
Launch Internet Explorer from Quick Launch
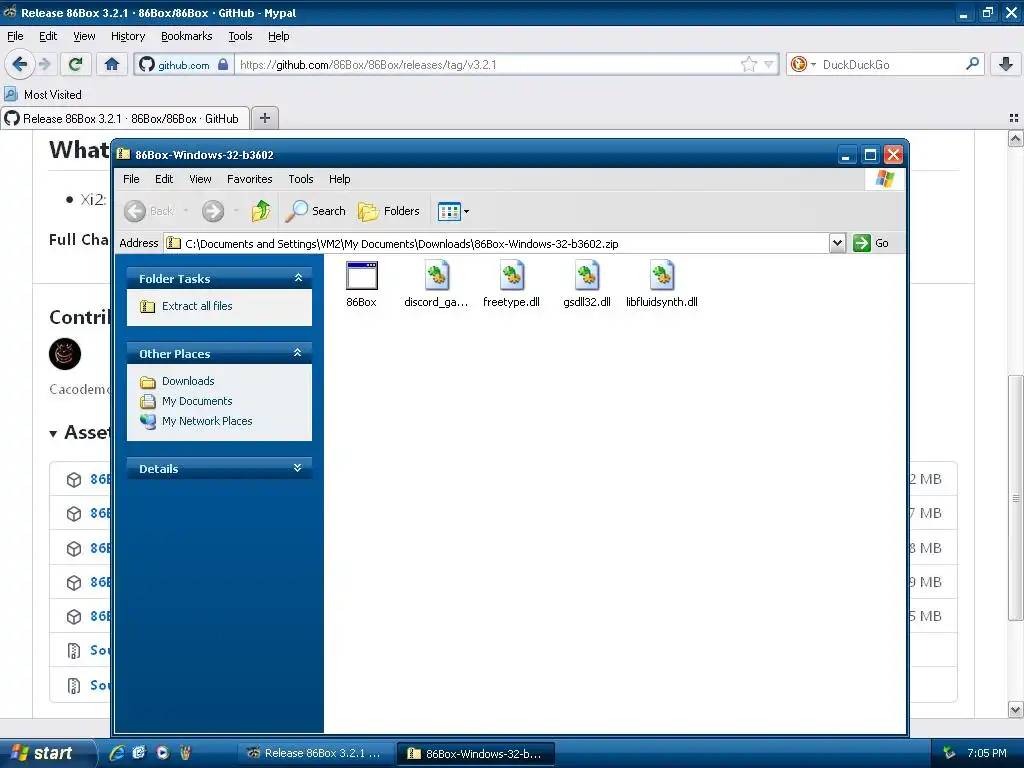(x=117, y=753)
